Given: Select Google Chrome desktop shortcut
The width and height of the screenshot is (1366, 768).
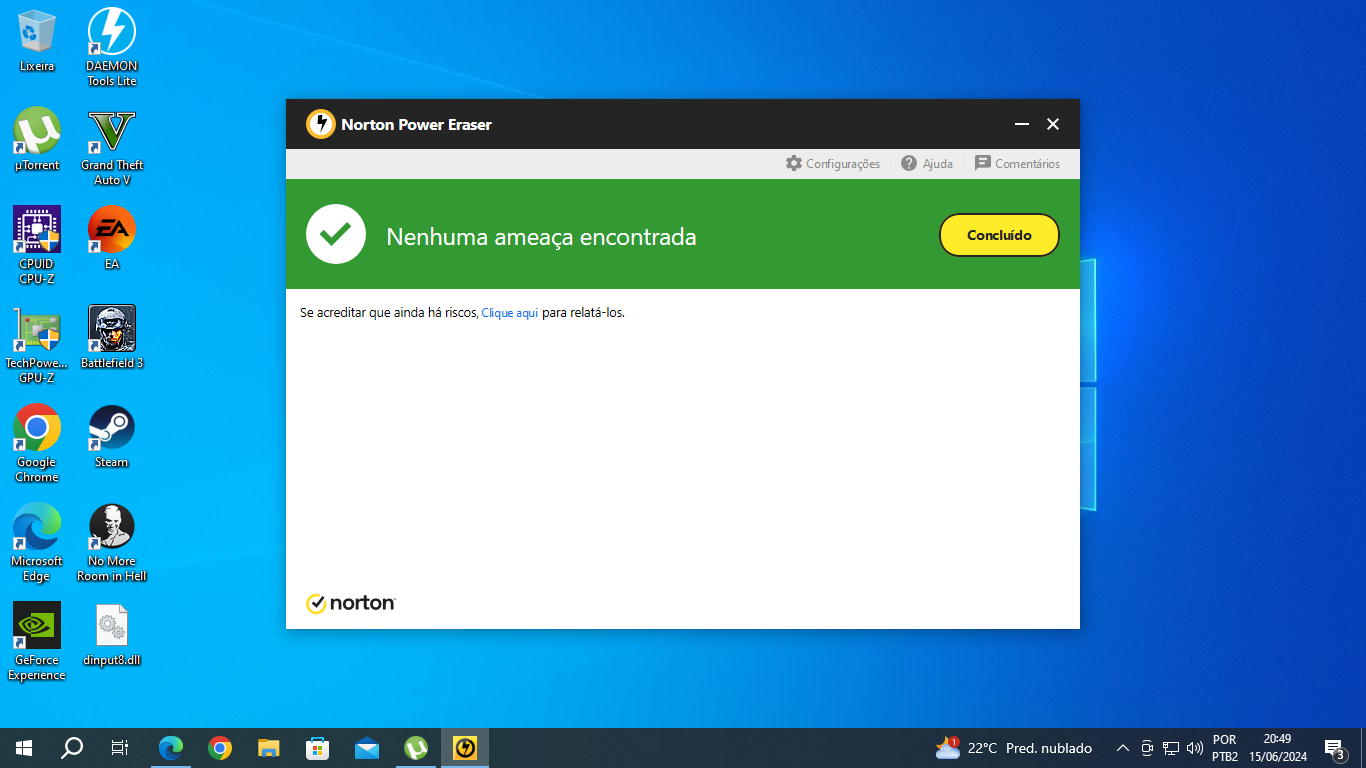Looking at the screenshot, I should point(37,444).
